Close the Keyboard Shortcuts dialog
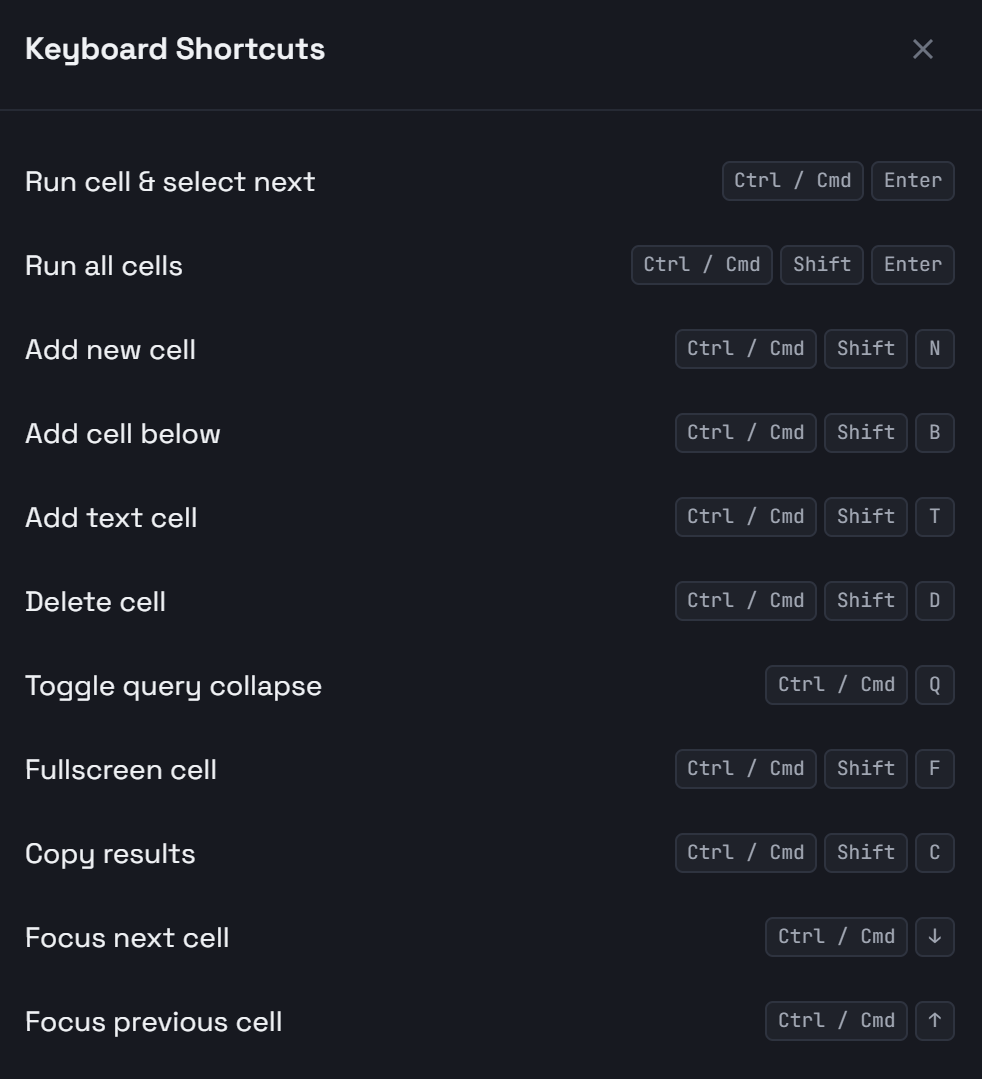 pyautogui.click(x=922, y=48)
